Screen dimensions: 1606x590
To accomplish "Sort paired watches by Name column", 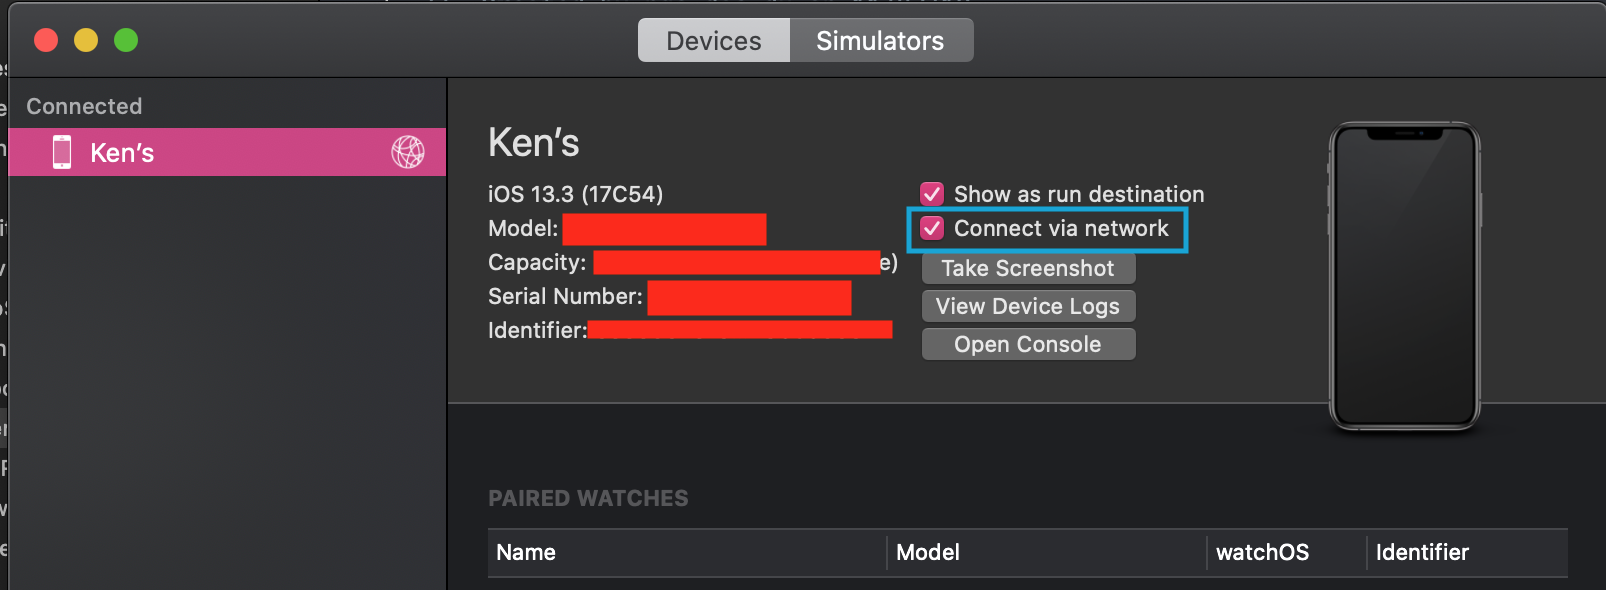I will click(526, 552).
